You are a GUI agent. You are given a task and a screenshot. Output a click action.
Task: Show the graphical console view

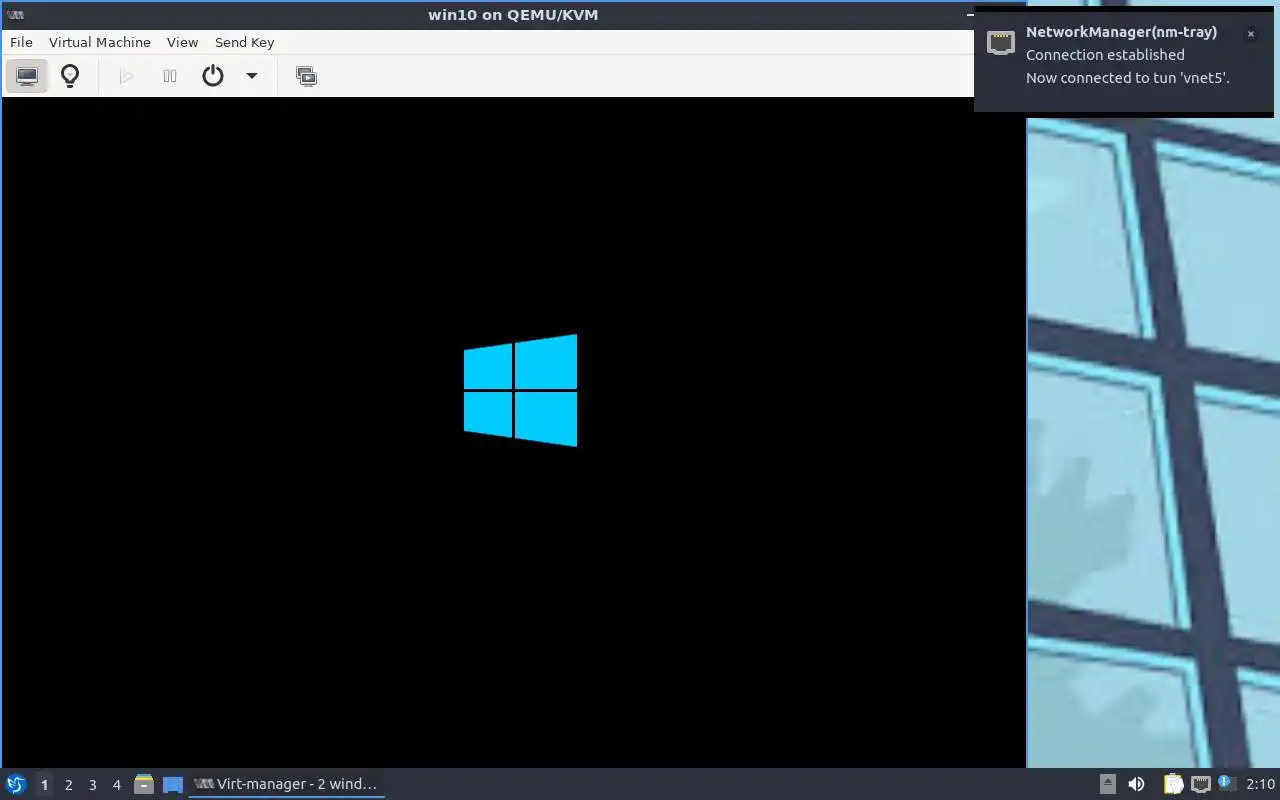[27, 76]
